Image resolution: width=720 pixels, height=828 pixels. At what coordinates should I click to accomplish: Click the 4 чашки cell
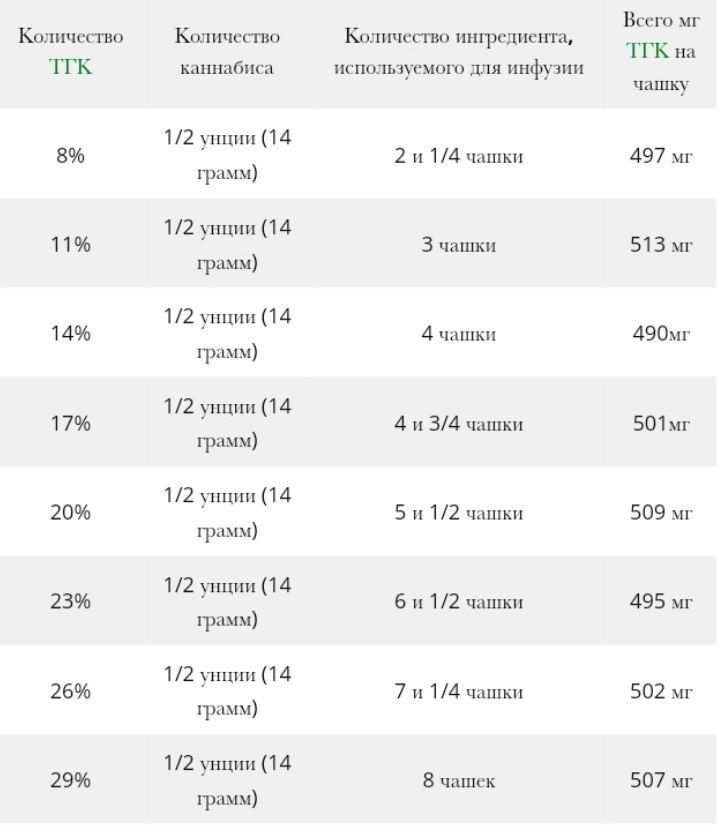coord(459,334)
